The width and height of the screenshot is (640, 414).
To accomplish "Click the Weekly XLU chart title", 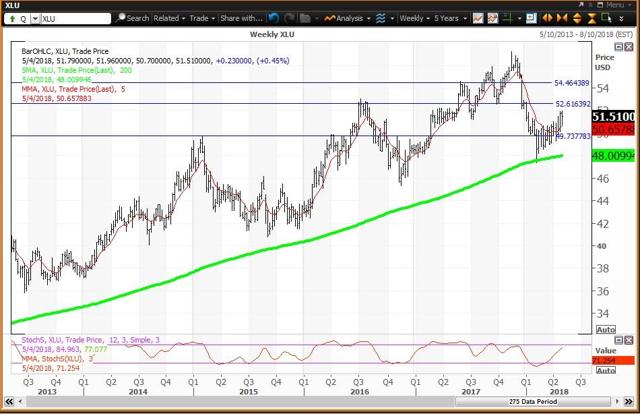I will click(x=272, y=35).
